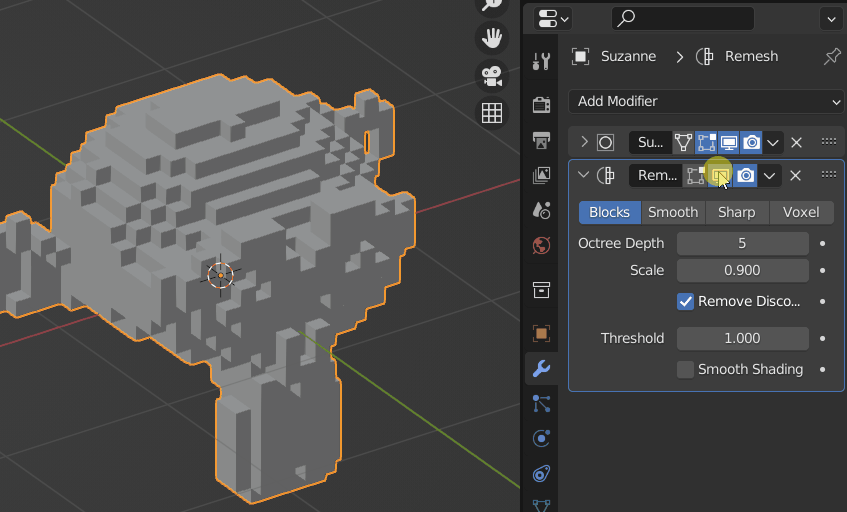
Task: Open the Subdivision modifier extras dropdown
Action: (773, 143)
